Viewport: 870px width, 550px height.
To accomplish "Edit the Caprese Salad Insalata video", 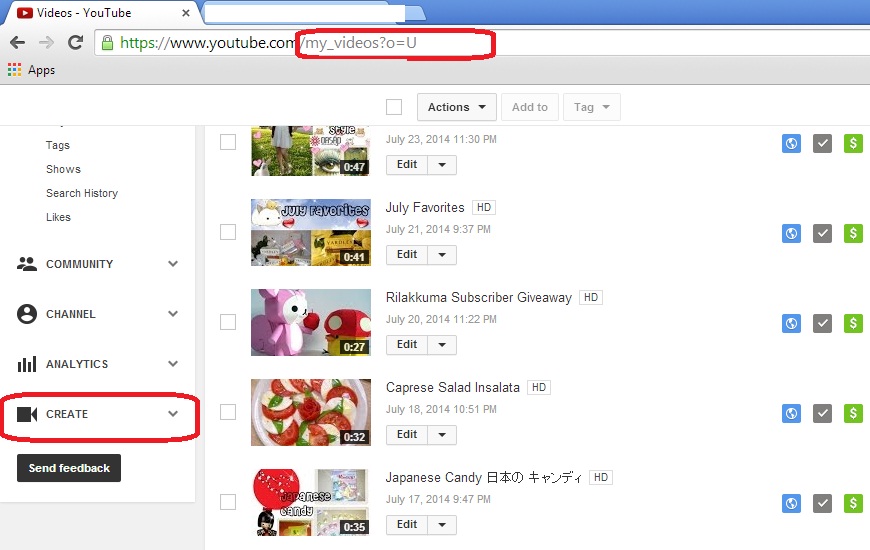I will 407,435.
